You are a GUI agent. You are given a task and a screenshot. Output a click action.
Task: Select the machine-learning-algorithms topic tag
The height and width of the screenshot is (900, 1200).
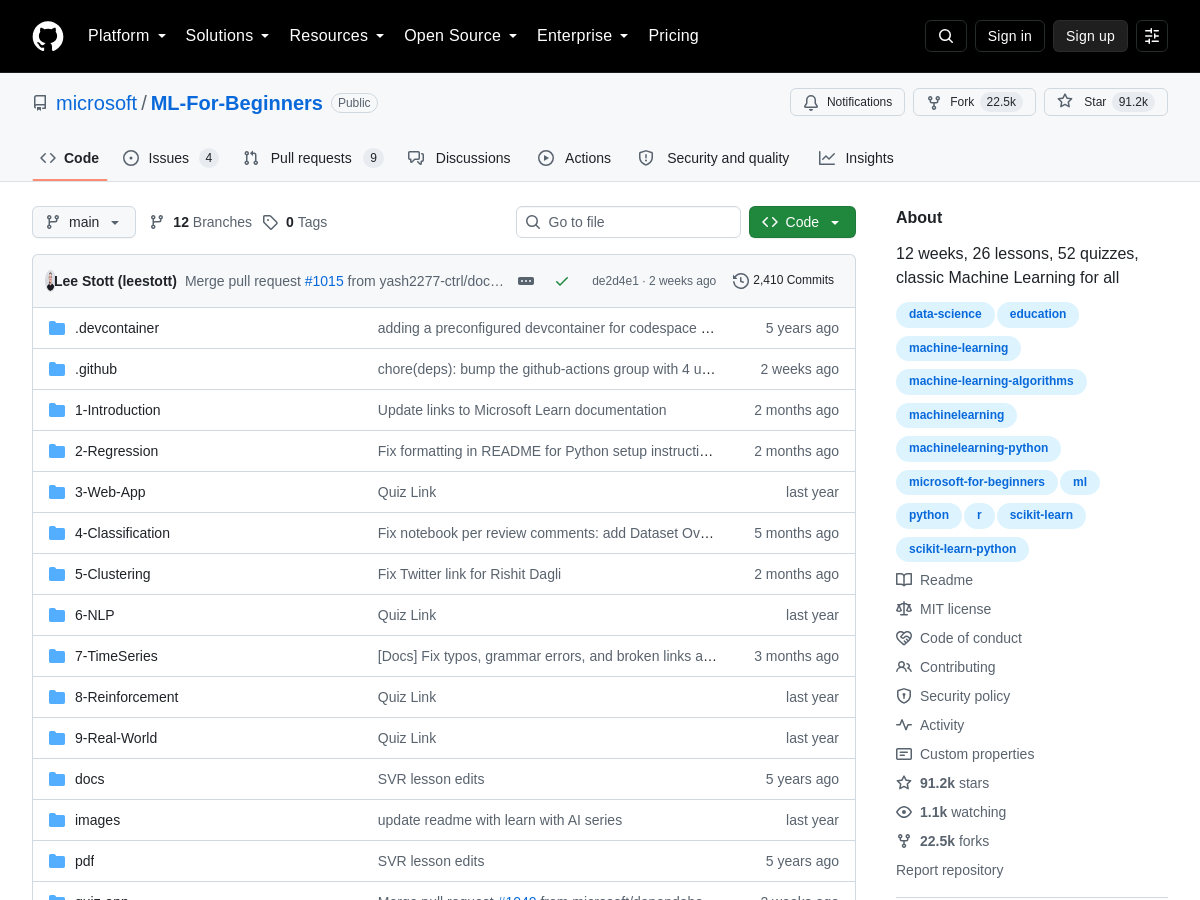click(x=991, y=381)
